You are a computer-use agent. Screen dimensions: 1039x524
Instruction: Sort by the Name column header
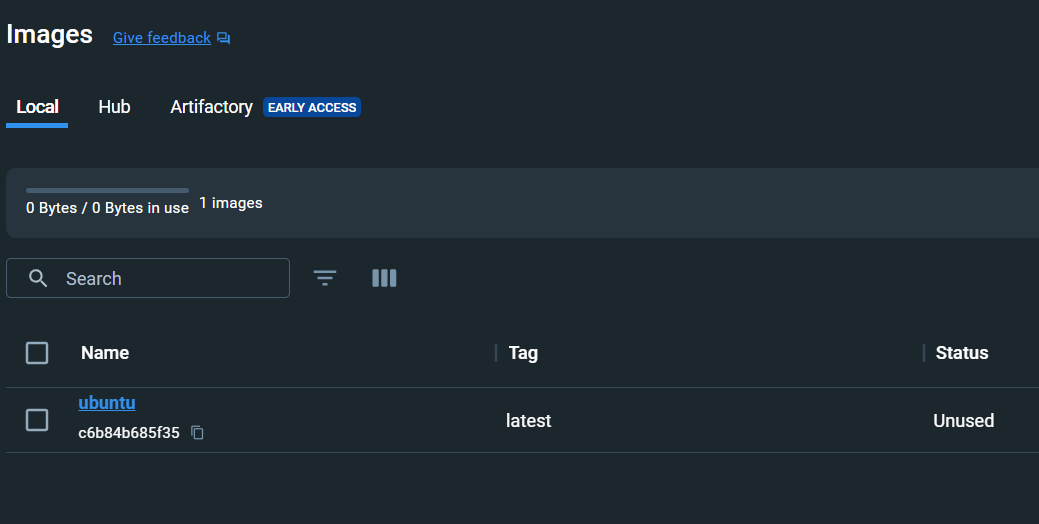(x=105, y=352)
